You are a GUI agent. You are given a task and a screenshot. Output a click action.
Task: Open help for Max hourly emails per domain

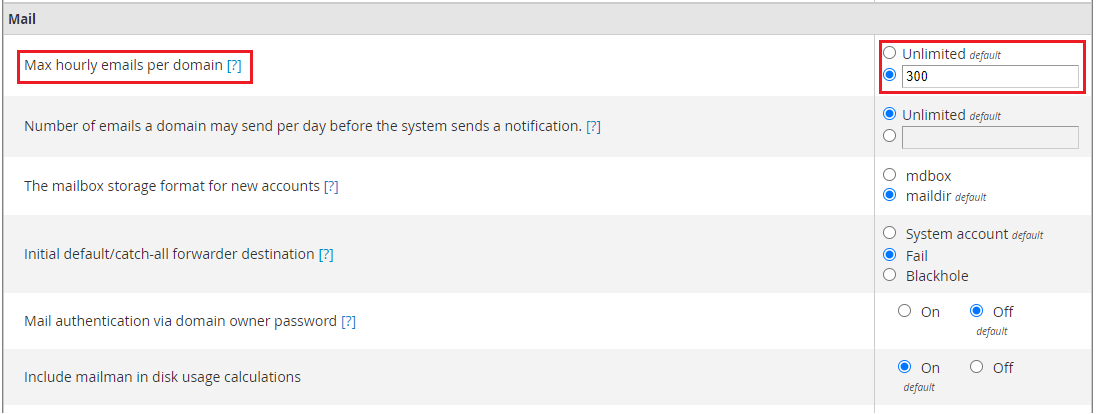[234, 66]
